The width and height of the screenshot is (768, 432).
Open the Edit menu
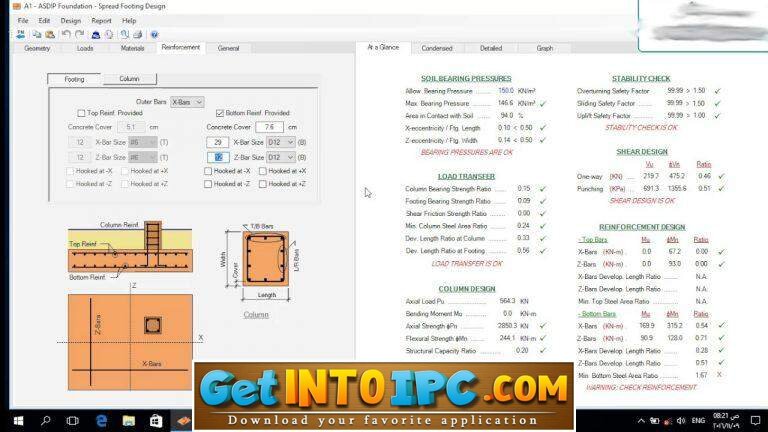[x=44, y=21]
